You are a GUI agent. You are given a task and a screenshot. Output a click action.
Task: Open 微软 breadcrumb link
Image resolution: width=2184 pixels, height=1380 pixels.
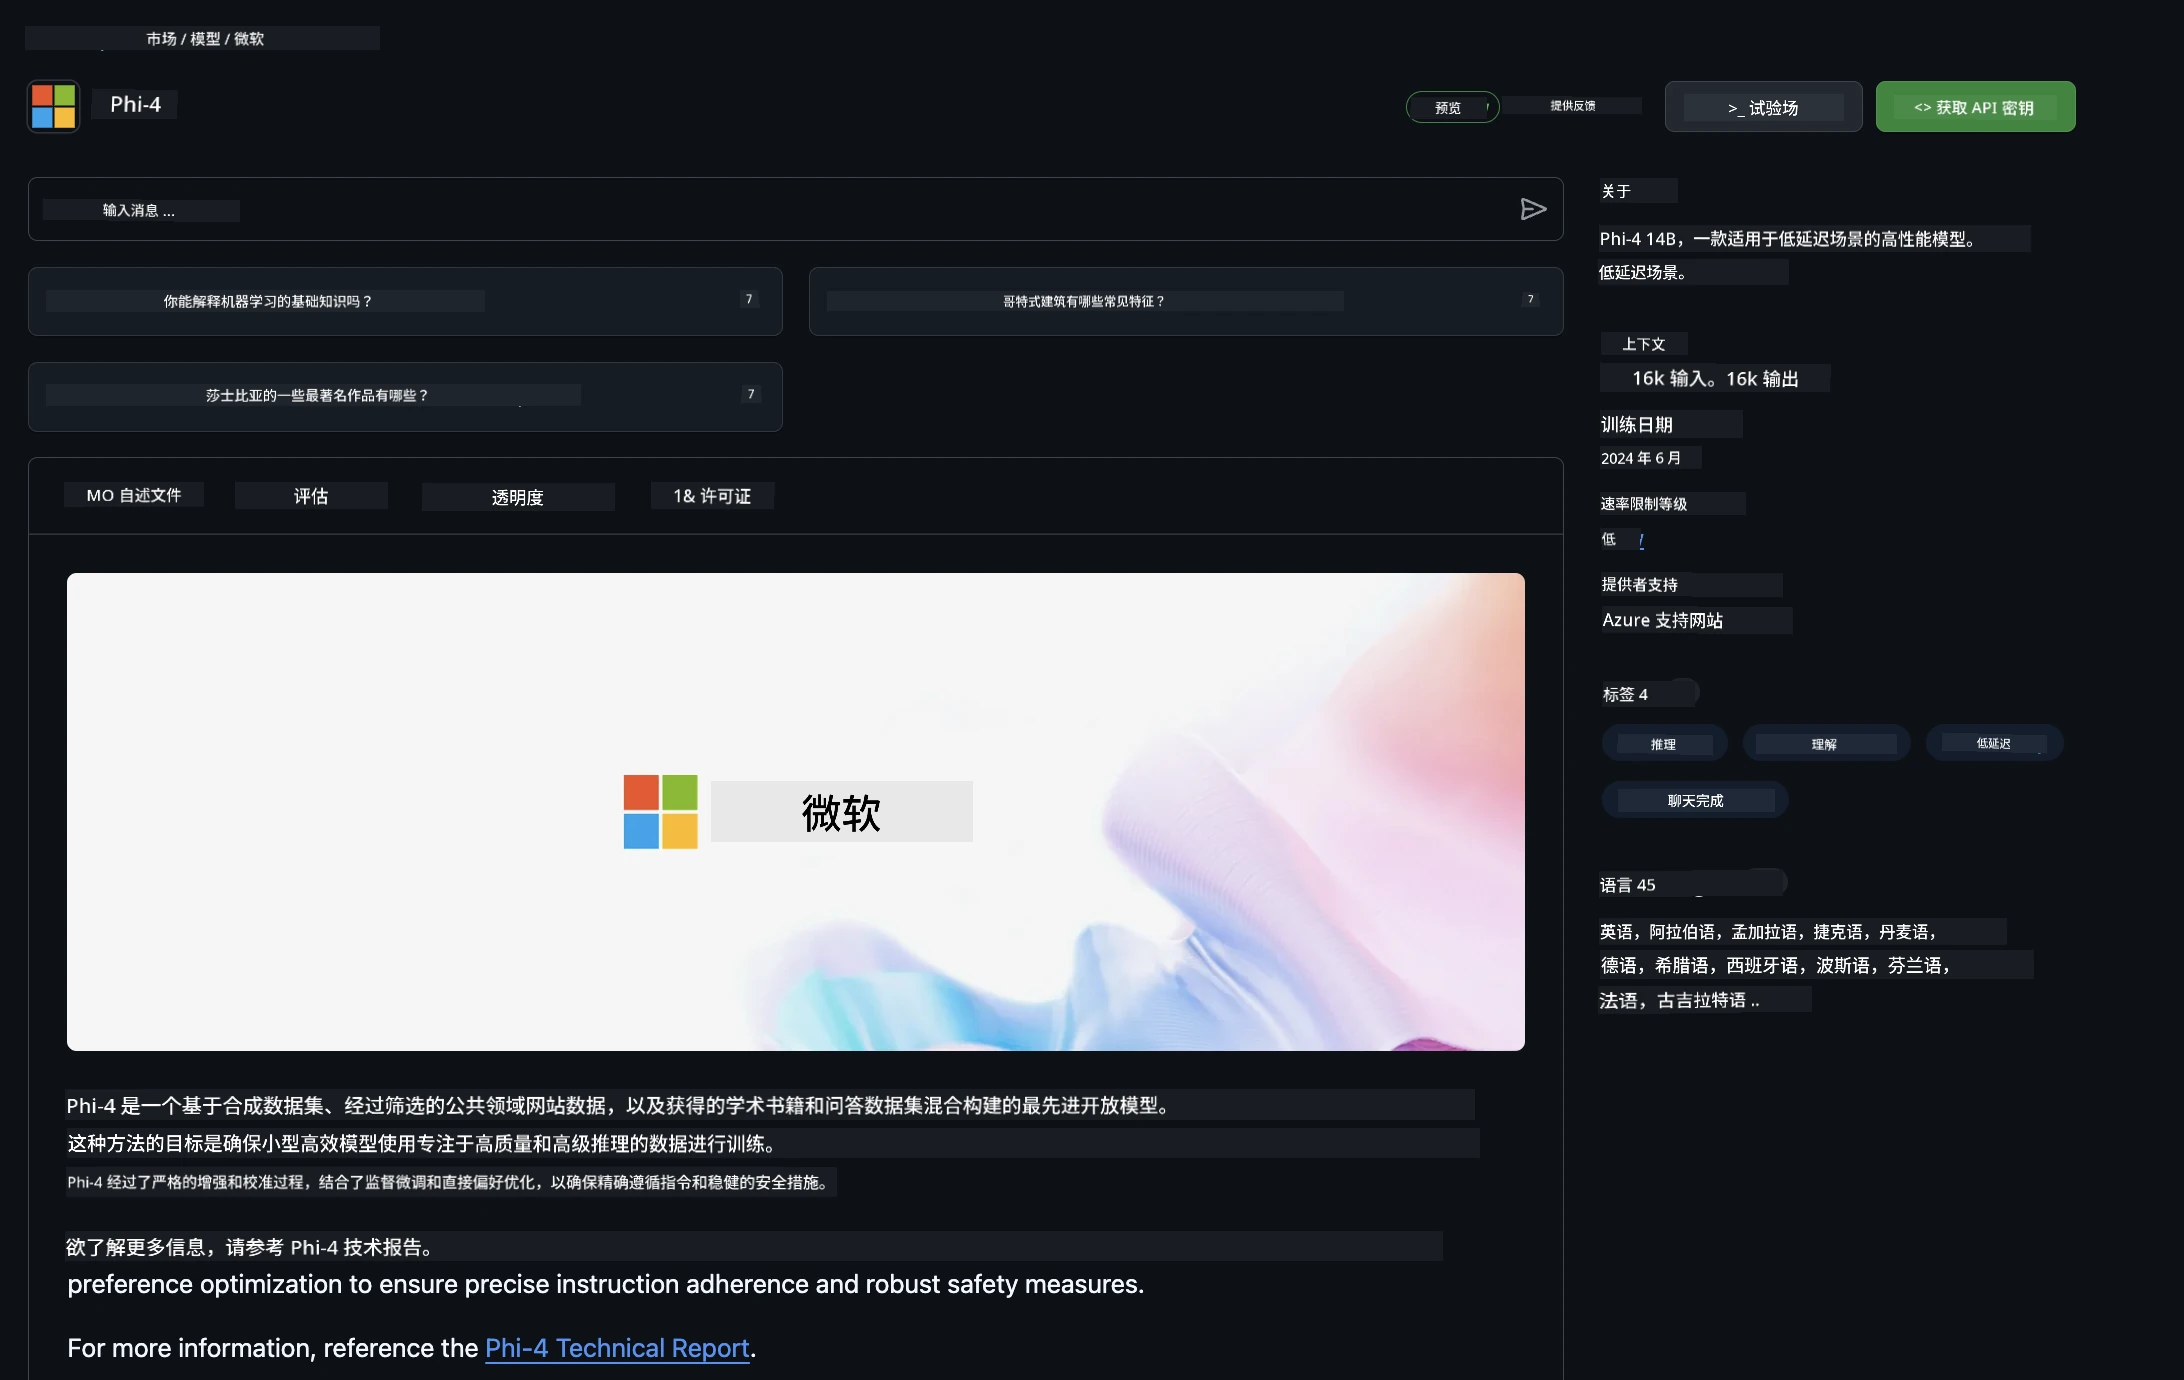click(249, 39)
